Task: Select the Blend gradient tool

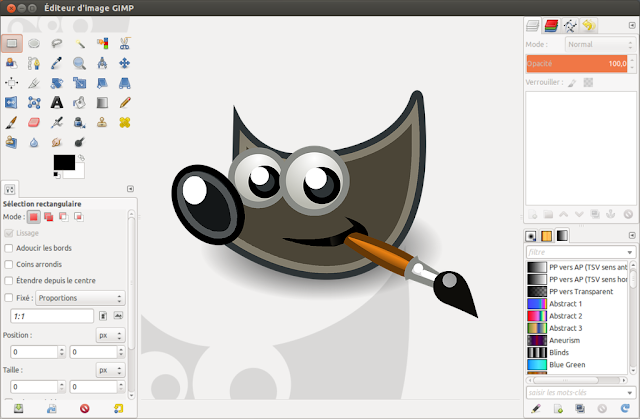Action: click(x=102, y=102)
